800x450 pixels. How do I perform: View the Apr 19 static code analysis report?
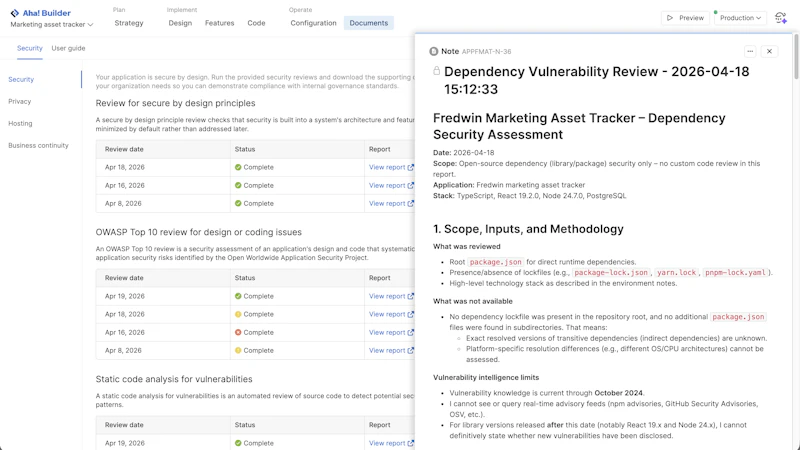[391, 443]
